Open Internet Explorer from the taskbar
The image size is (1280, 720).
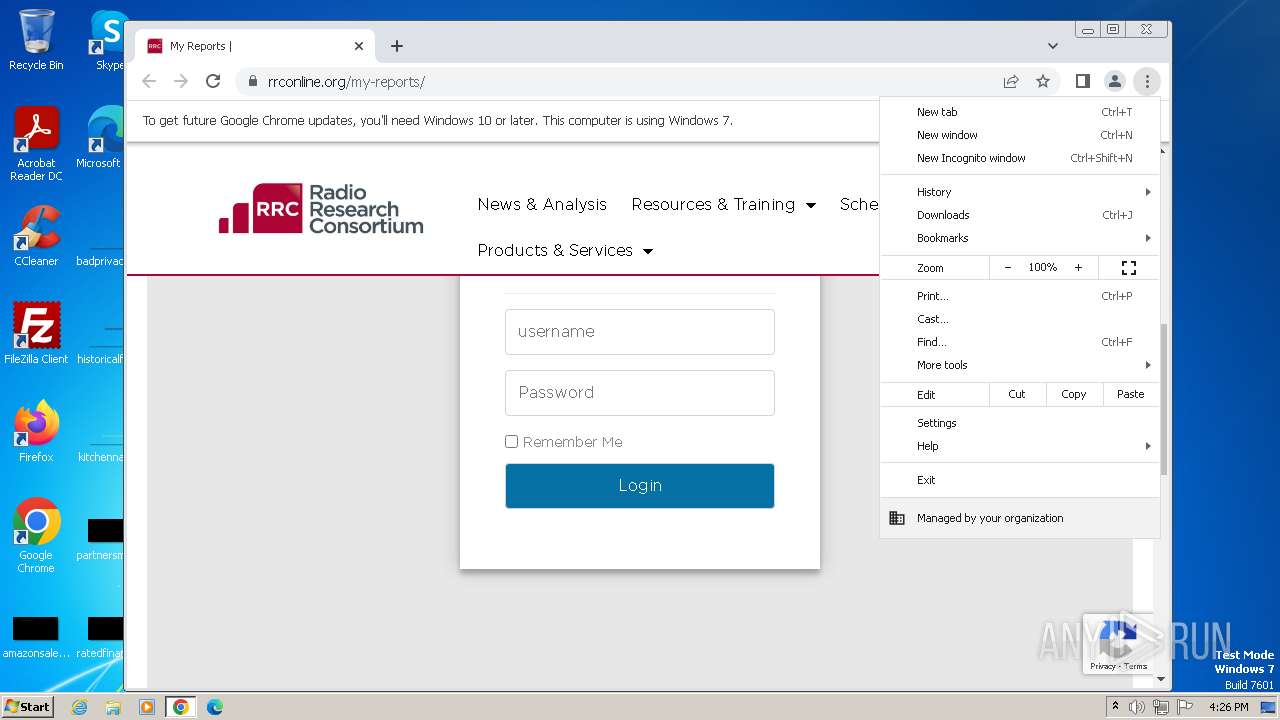79,707
